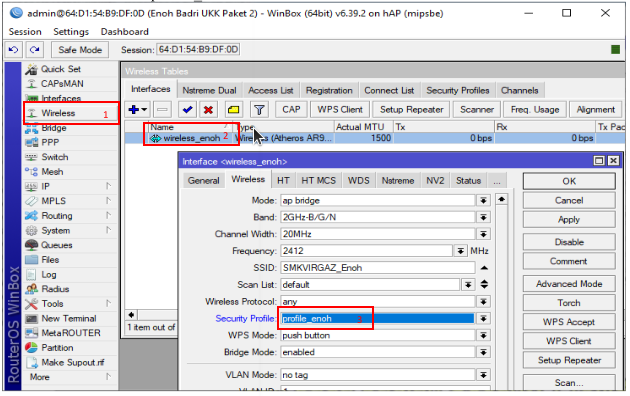Click Make Supout.rif in sidebar
Screen dimensions: 630x396
pos(73,363)
